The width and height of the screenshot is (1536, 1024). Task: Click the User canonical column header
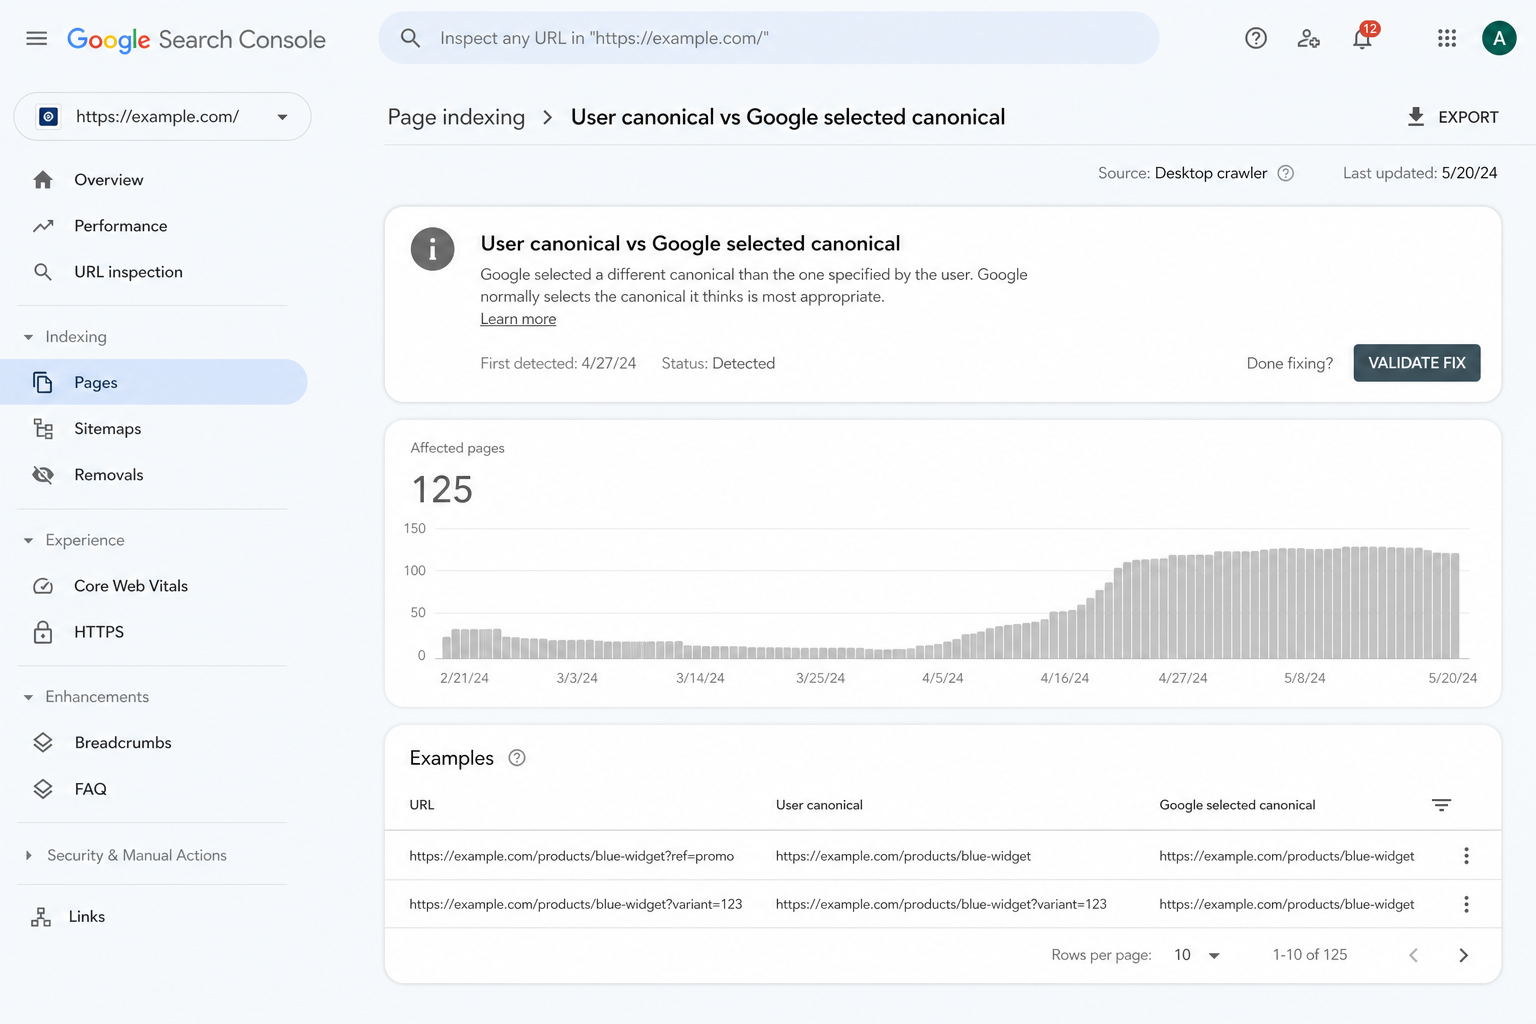click(x=819, y=805)
